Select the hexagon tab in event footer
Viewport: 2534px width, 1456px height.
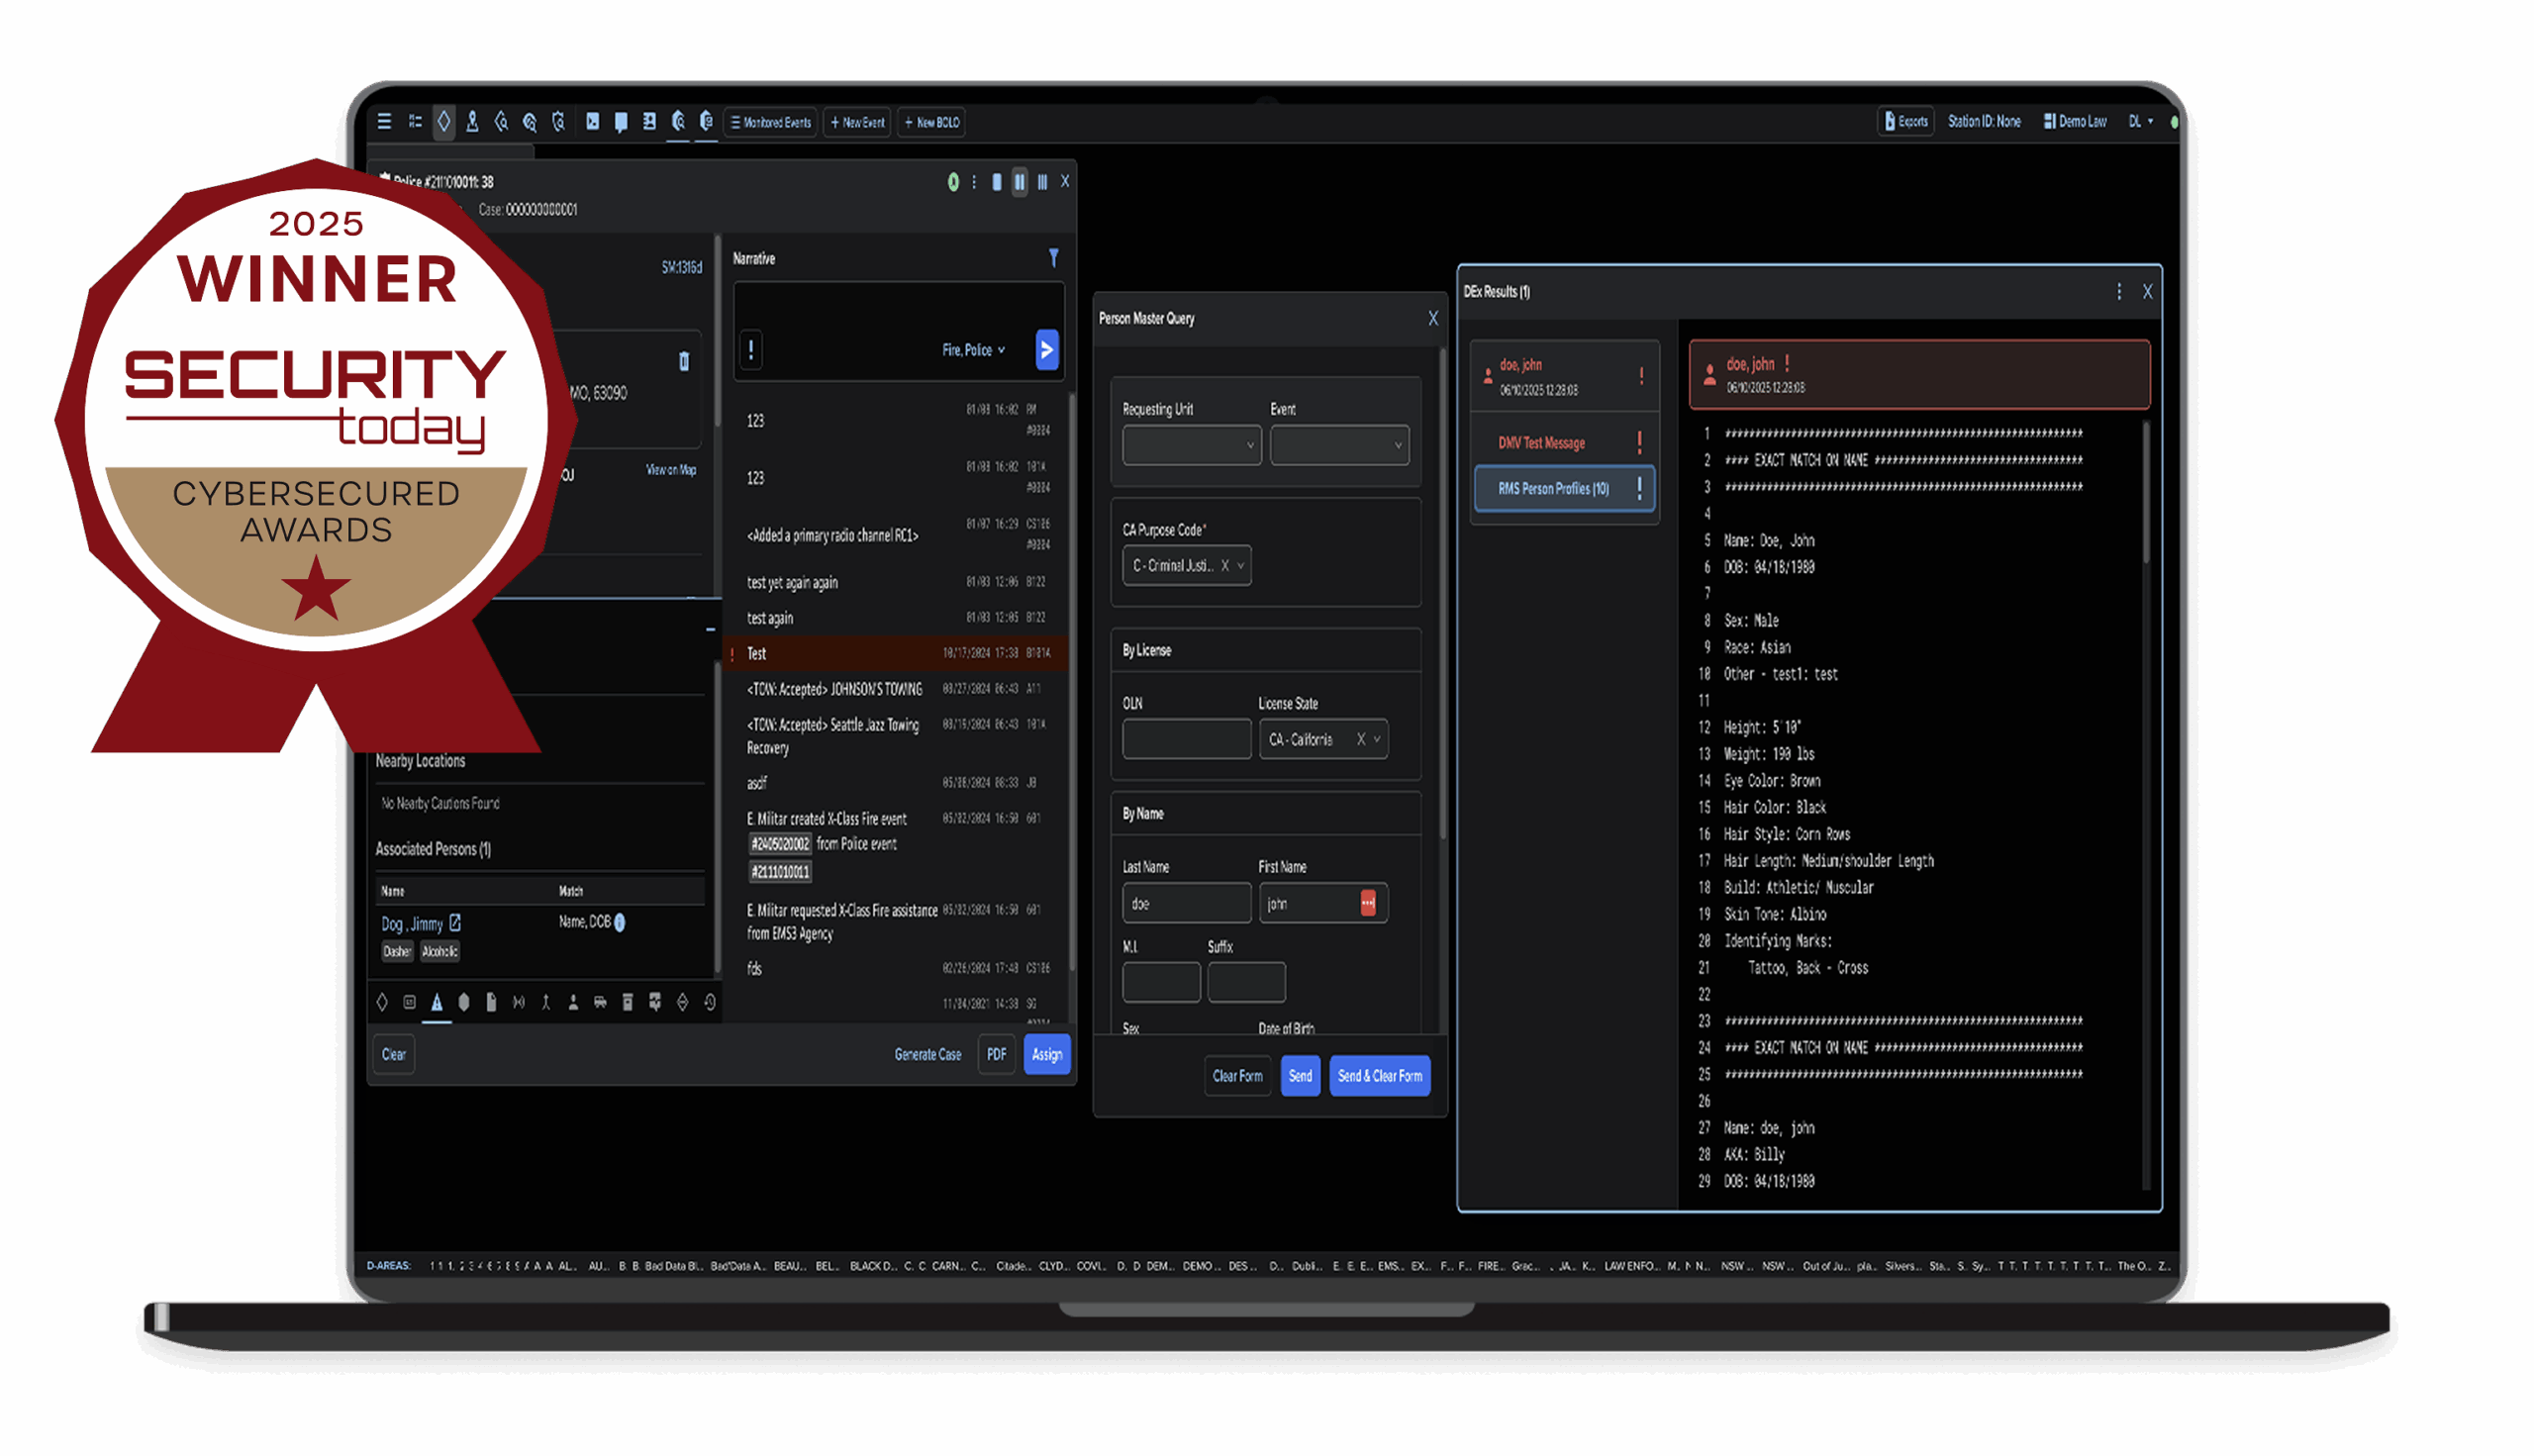(x=464, y=1002)
